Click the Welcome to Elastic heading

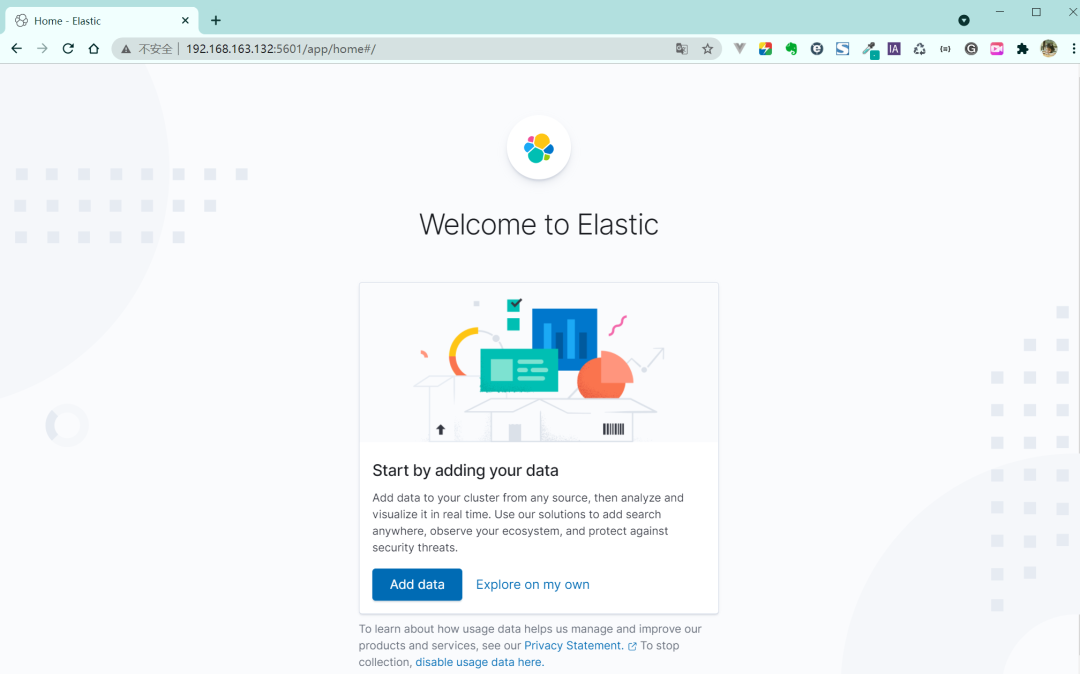(539, 224)
